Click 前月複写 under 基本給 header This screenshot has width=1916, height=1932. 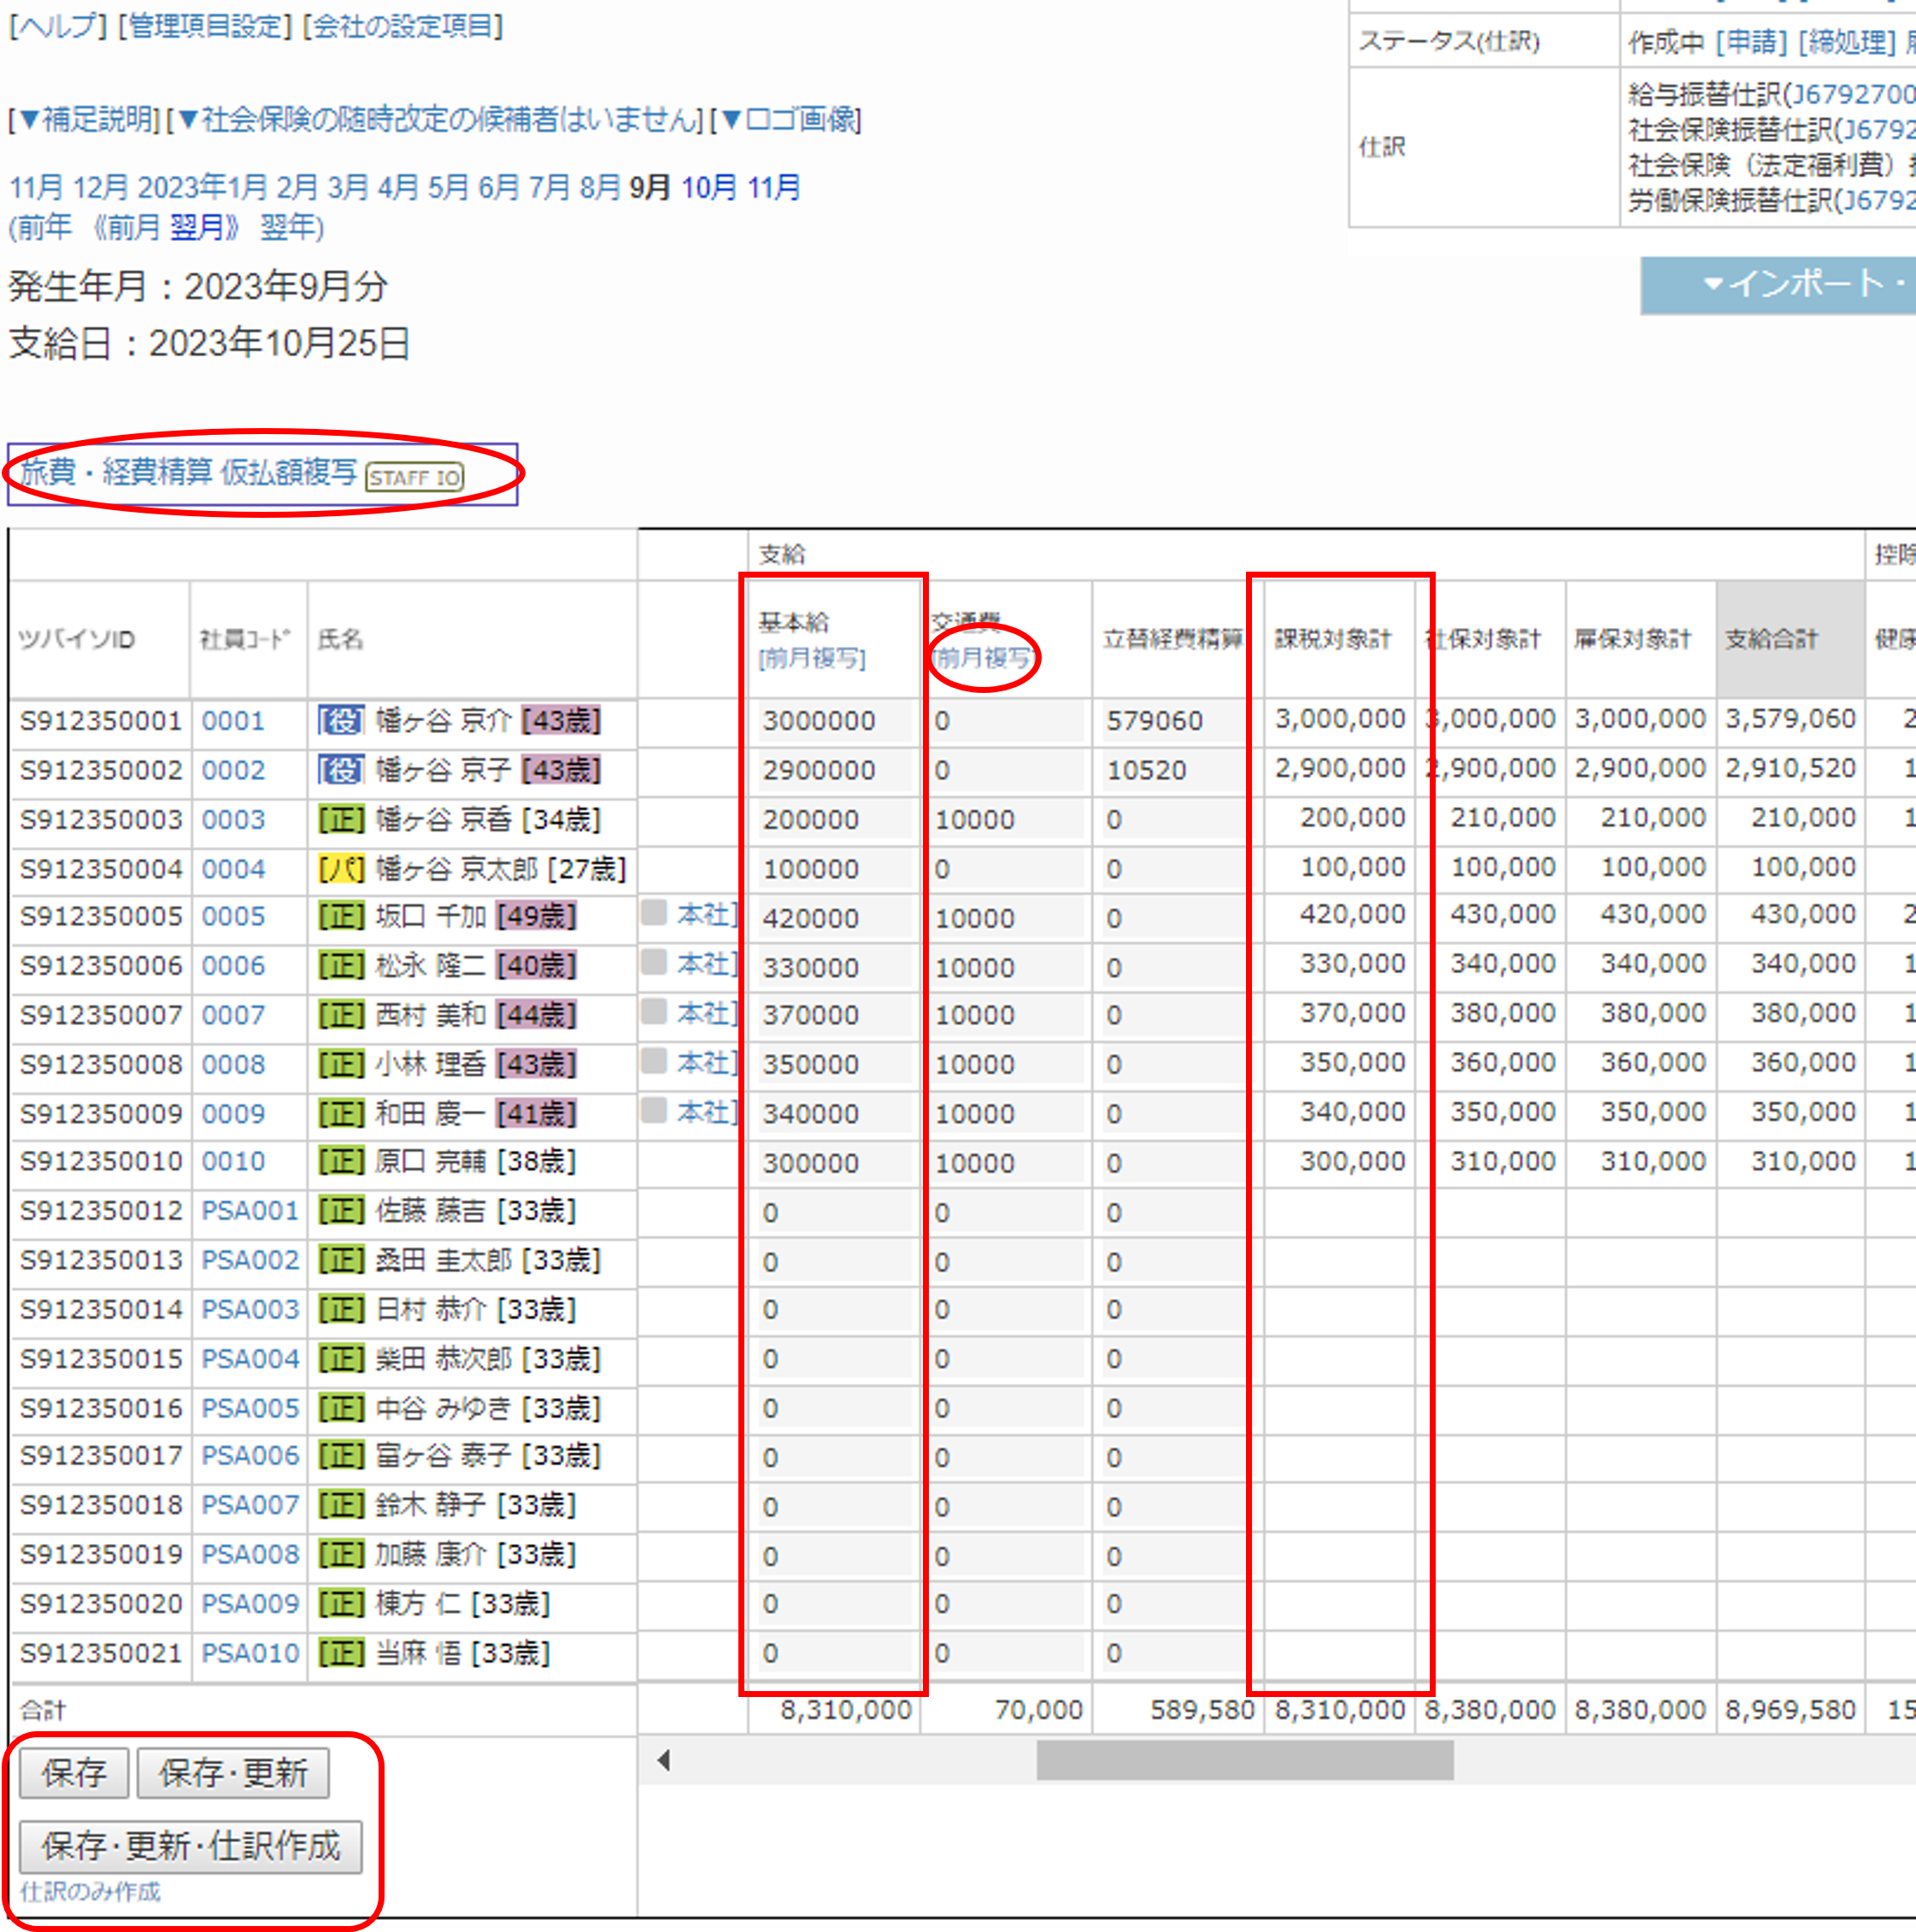tap(812, 659)
